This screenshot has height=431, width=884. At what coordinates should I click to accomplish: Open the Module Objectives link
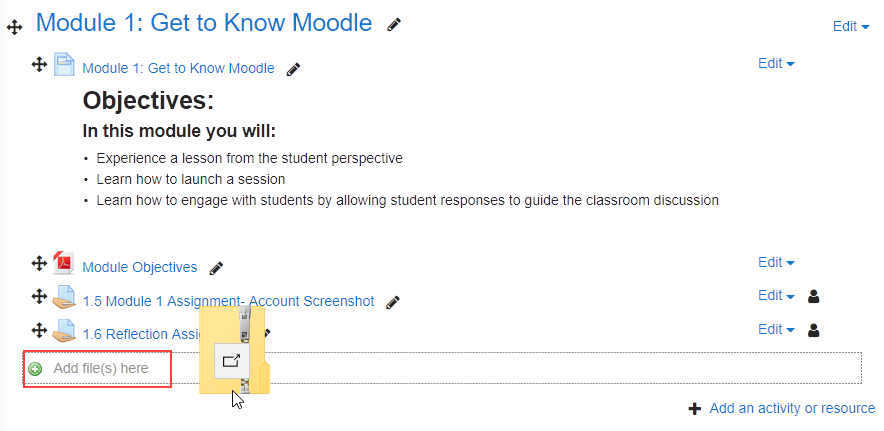[140, 267]
